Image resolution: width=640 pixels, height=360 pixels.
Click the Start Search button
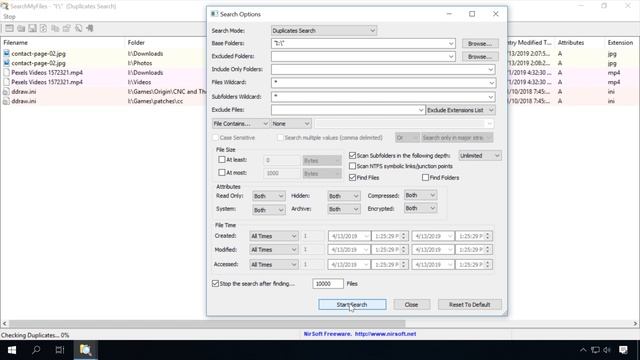tap(352, 304)
